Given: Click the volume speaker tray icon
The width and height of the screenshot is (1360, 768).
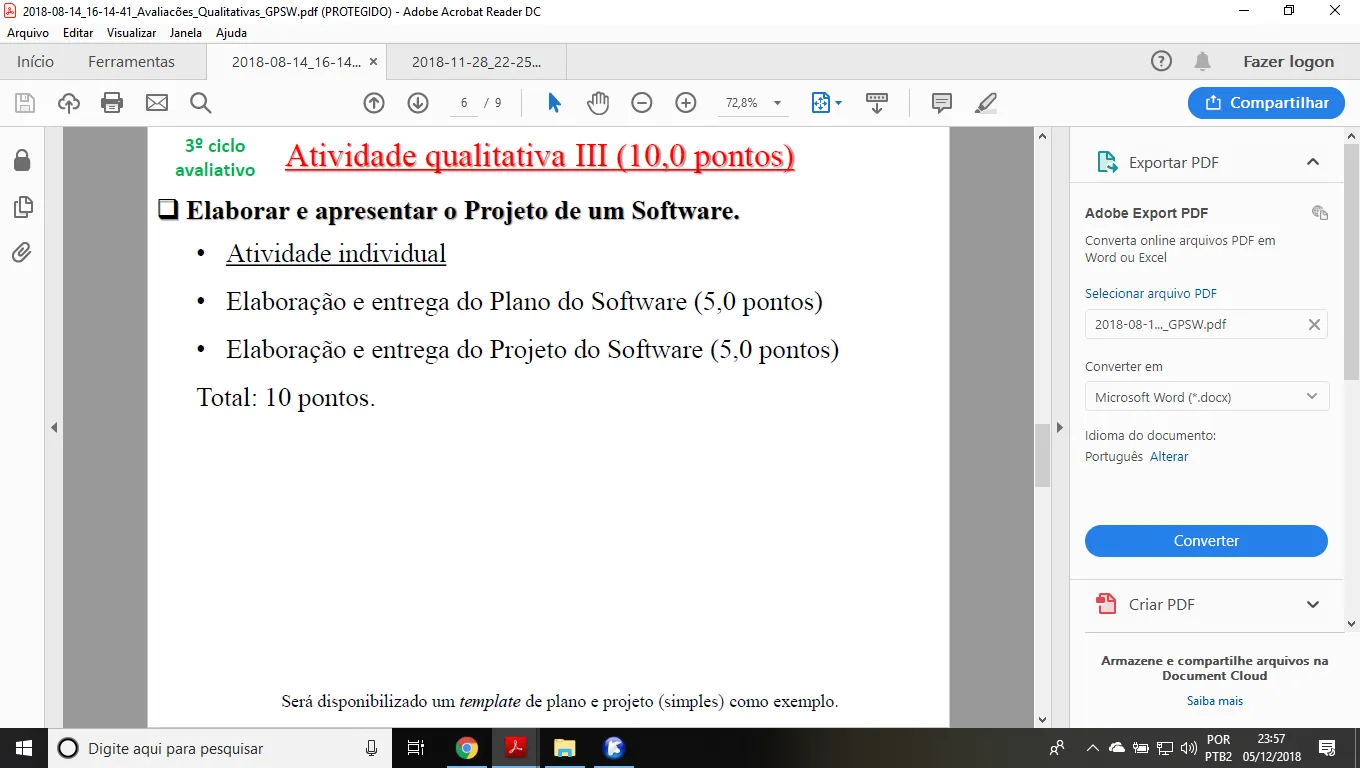Looking at the screenshot, I should coord(1189,748).
